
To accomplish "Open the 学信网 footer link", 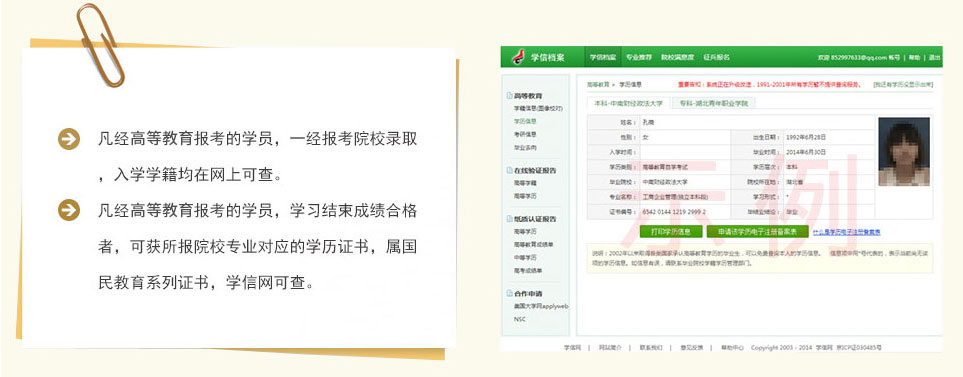I will pyautogui.click(x=571, y=348).
